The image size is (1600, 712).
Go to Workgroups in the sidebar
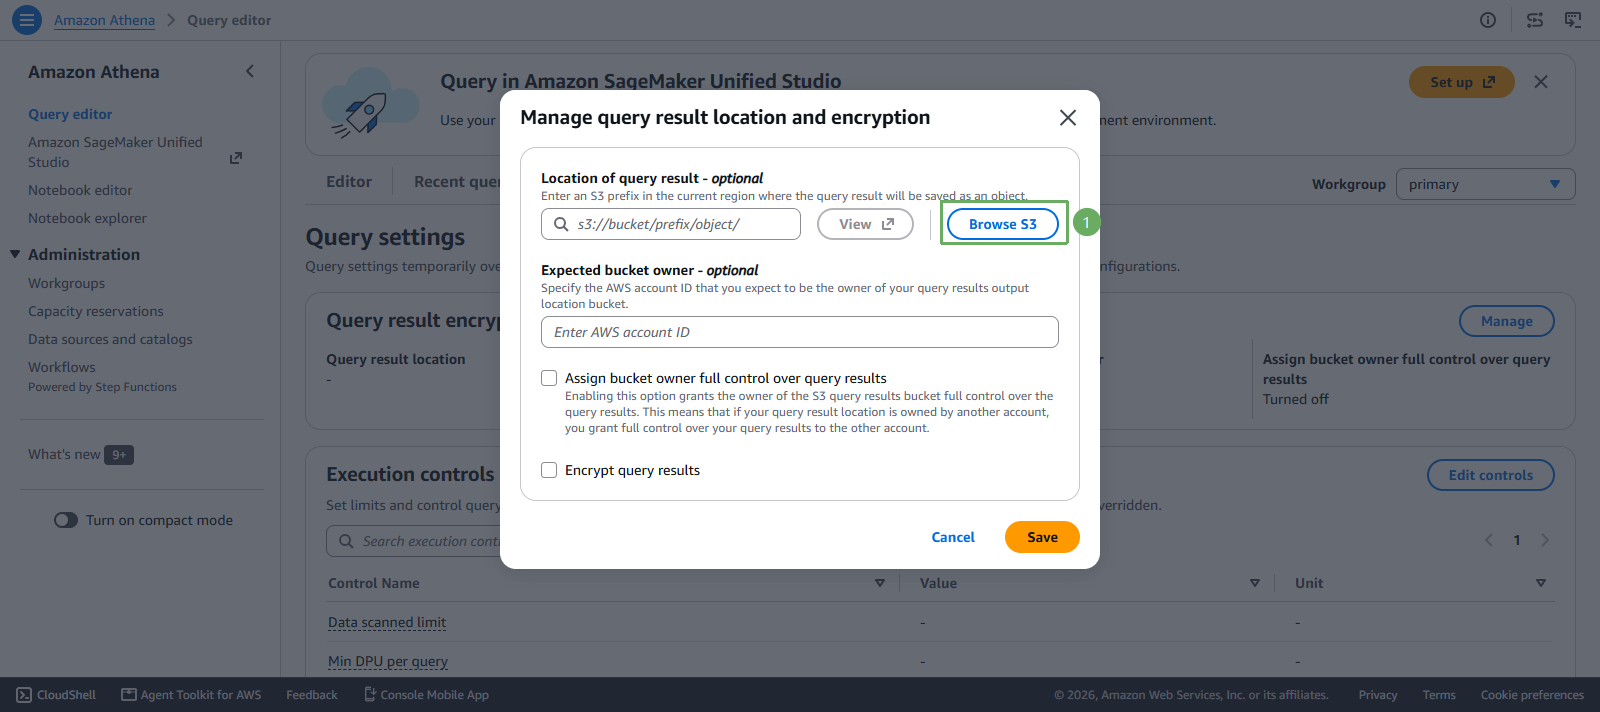[66, 283]
